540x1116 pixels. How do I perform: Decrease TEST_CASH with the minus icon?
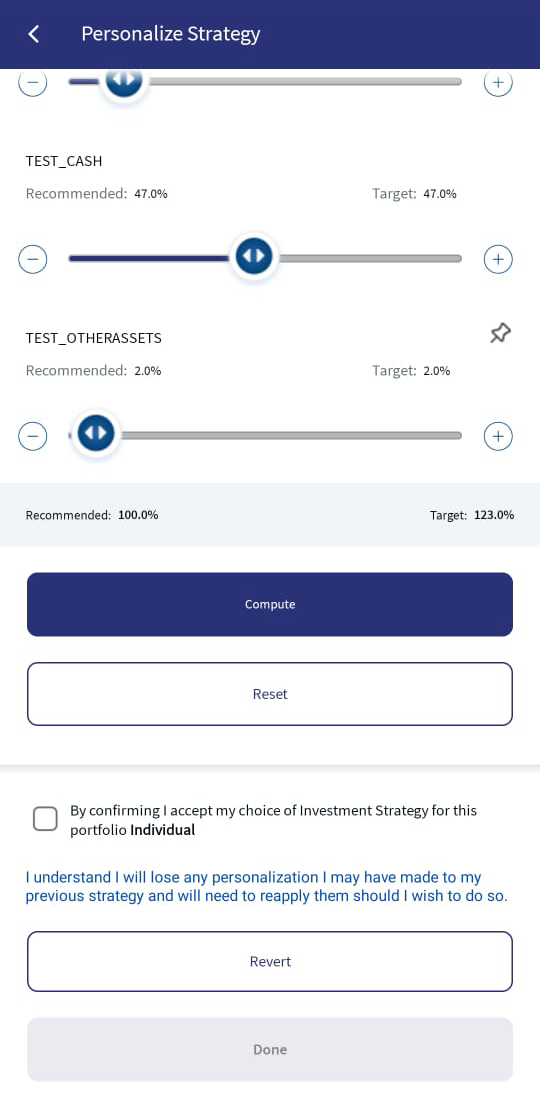[33, 258]
